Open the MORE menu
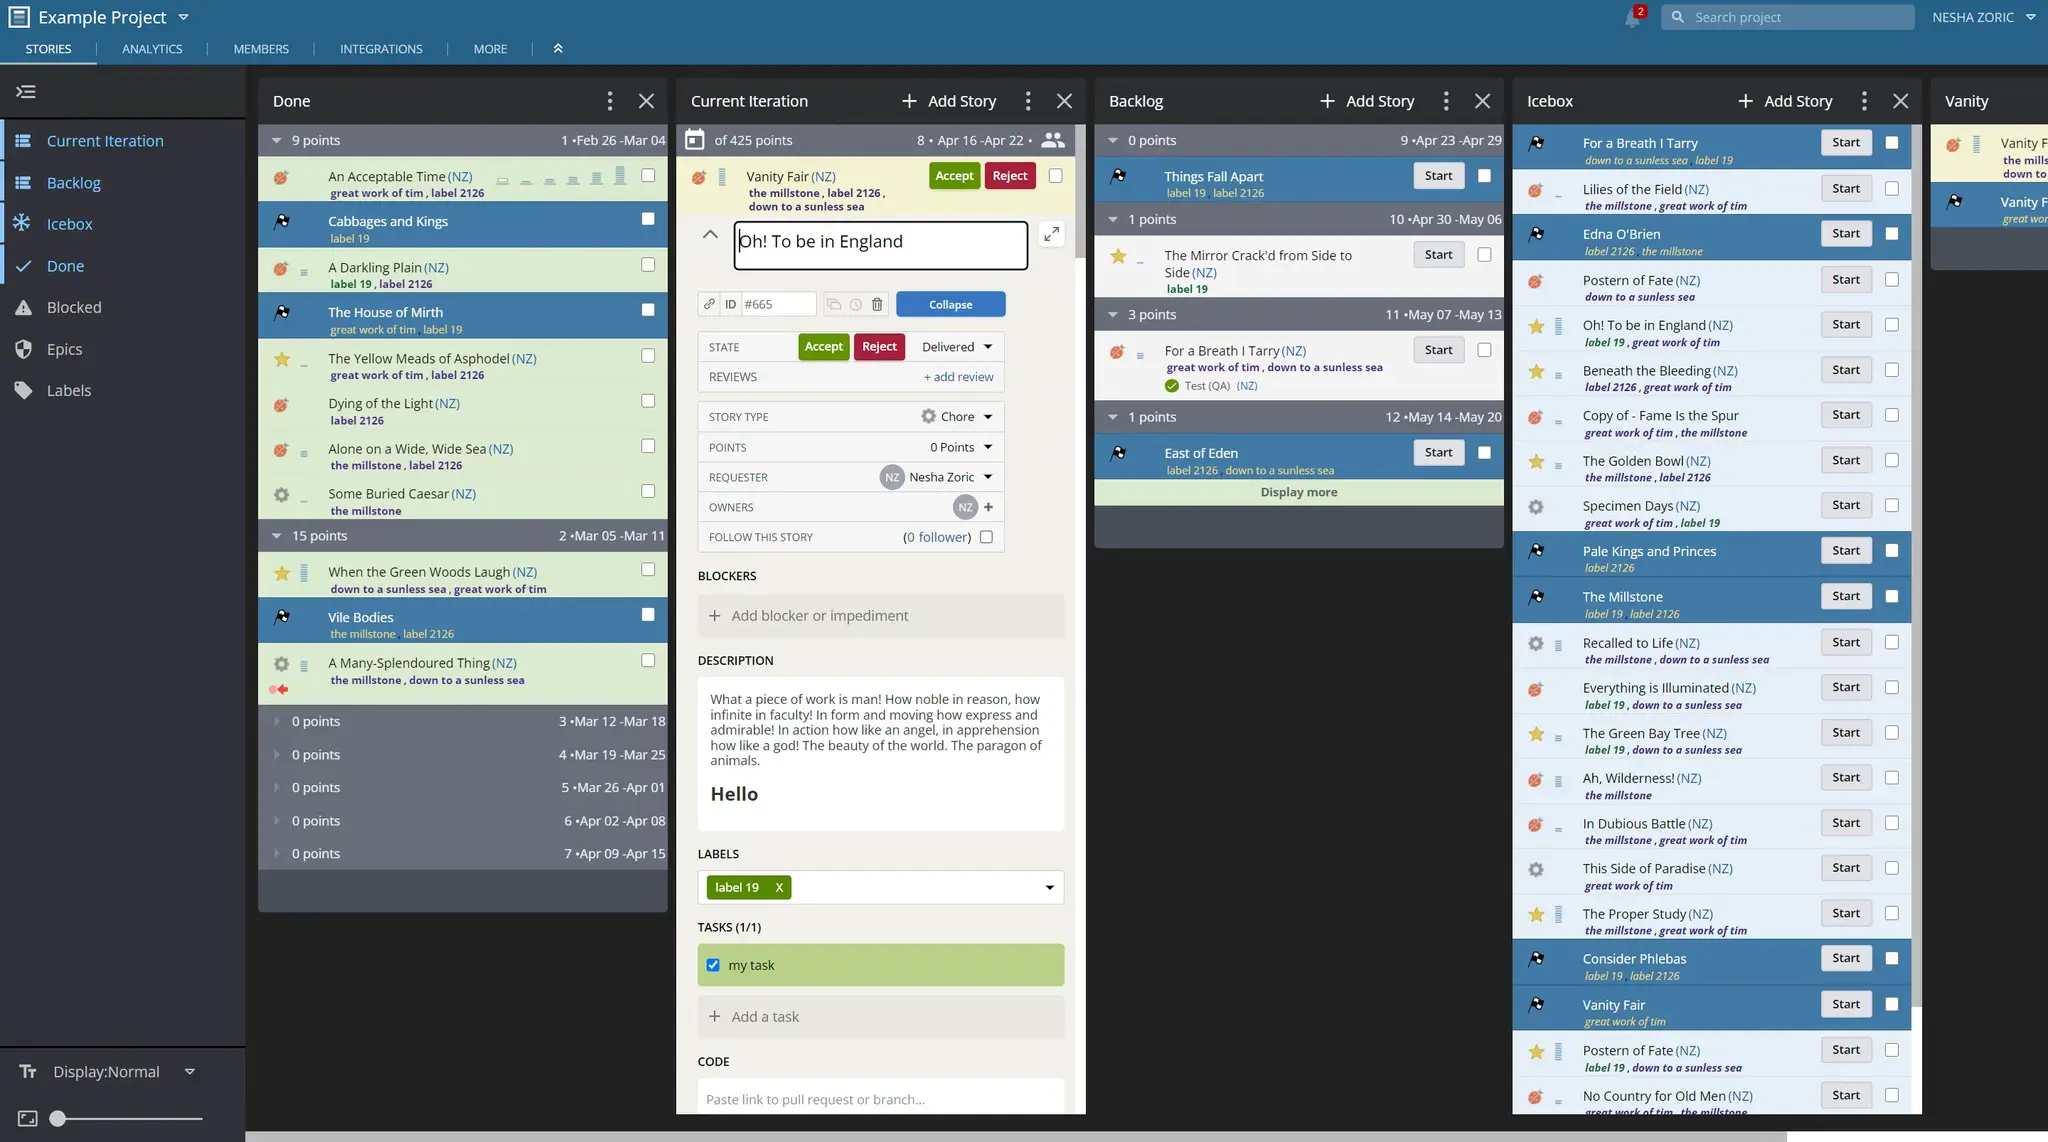Screen dimensions: 2048x1142 (490, 48)
